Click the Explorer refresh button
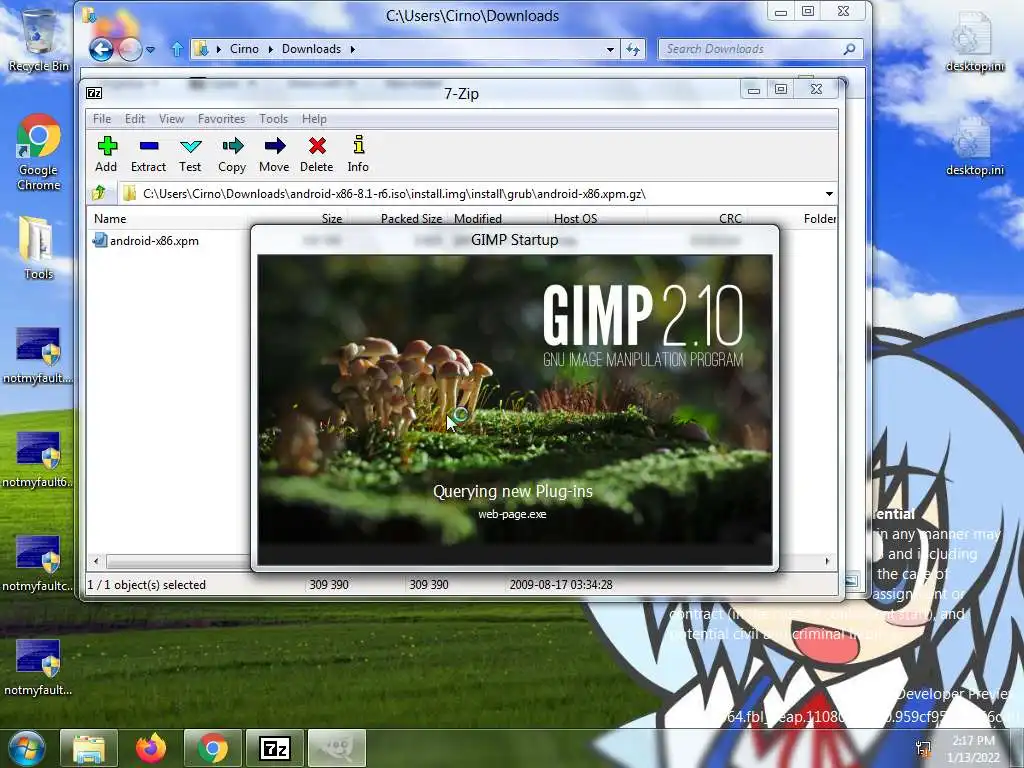 point(633,49)
